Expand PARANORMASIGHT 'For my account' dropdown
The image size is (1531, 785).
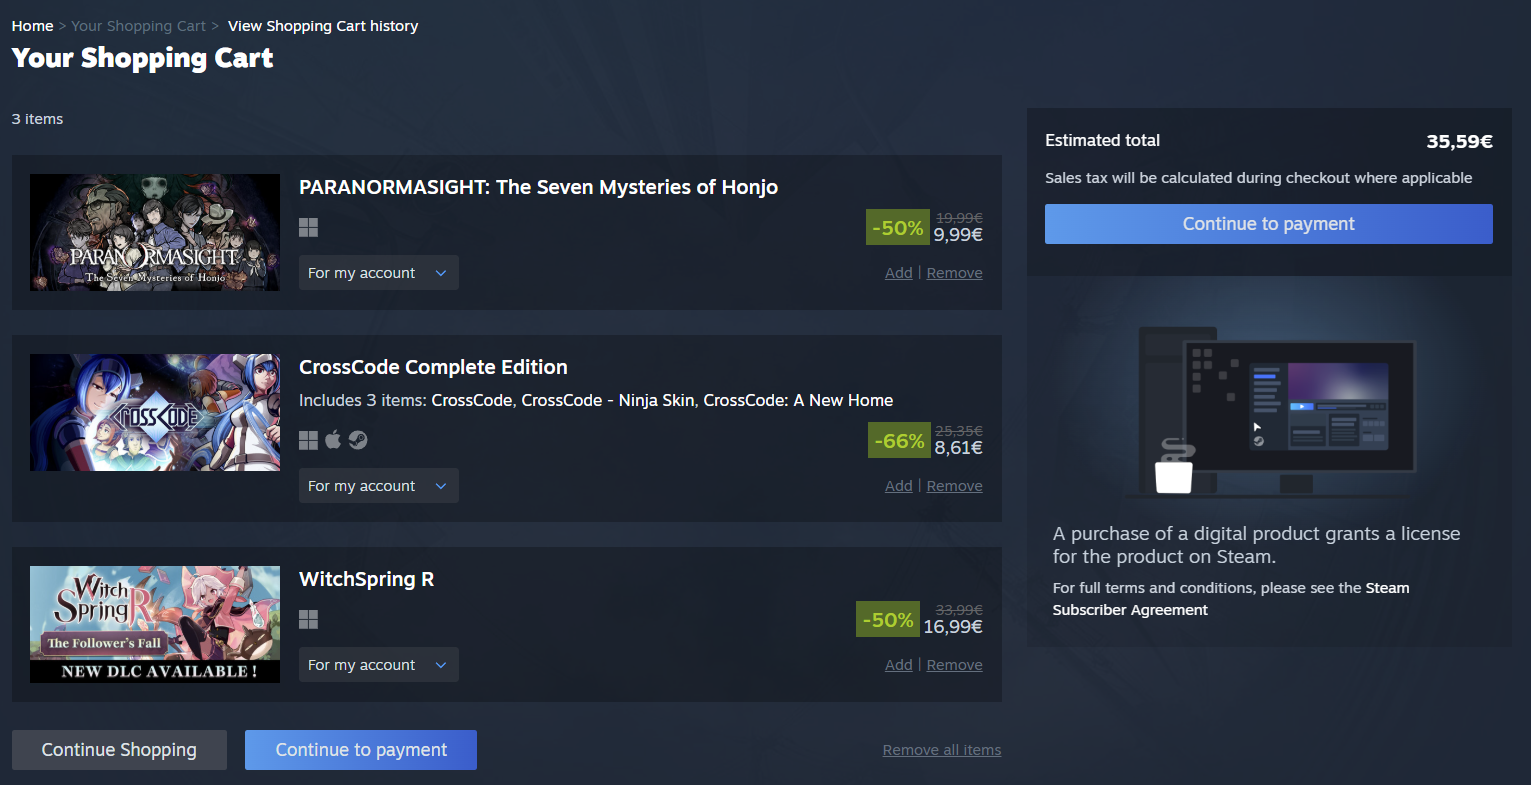pos(378,273)
